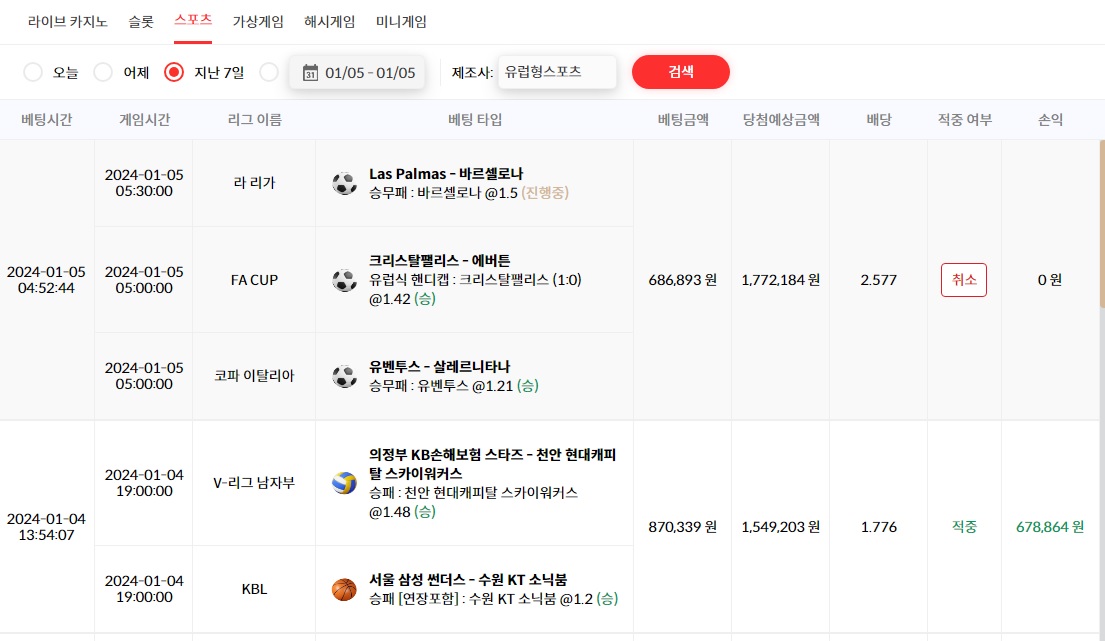
Task: Select the custom date range radio button
Action: coord(268,72)
